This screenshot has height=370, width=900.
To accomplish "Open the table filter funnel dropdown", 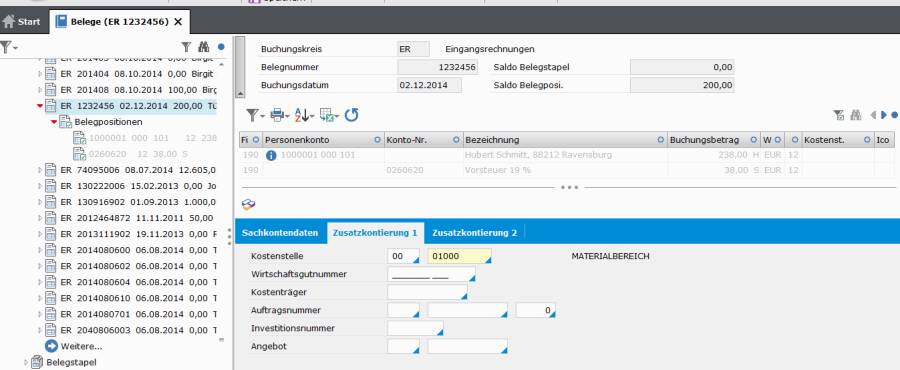I will 255,115.
